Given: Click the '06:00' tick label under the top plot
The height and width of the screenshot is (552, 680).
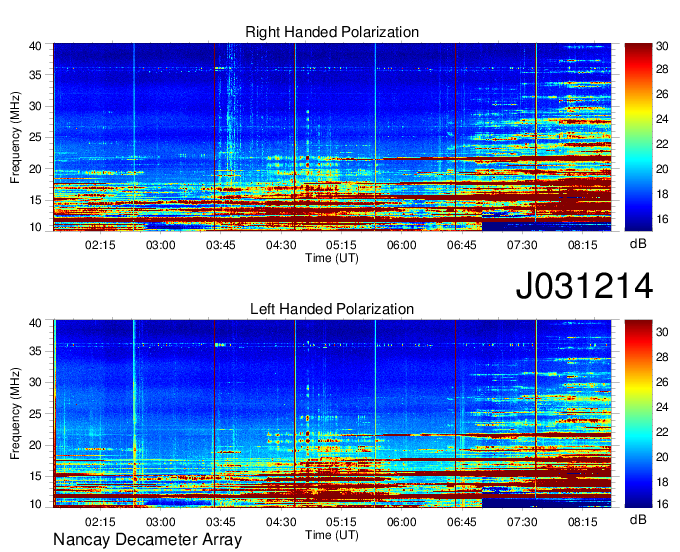Looking at the screenshot, I should 402,245.
